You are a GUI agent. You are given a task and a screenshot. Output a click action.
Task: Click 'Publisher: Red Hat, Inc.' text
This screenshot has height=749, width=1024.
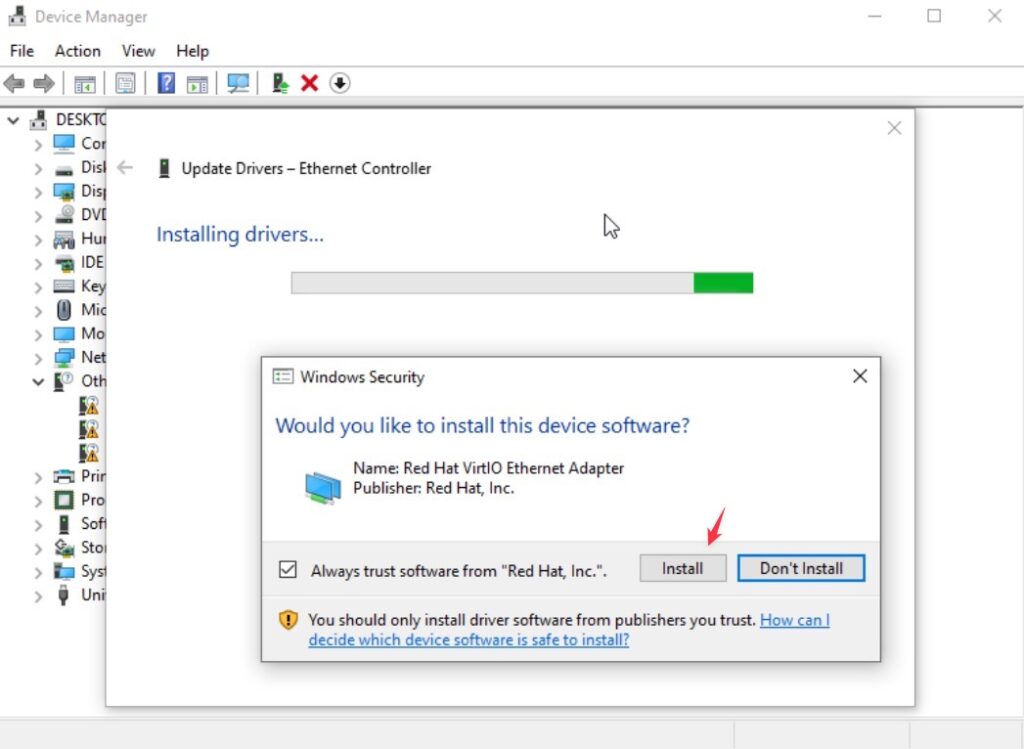(x=434, y=488)
